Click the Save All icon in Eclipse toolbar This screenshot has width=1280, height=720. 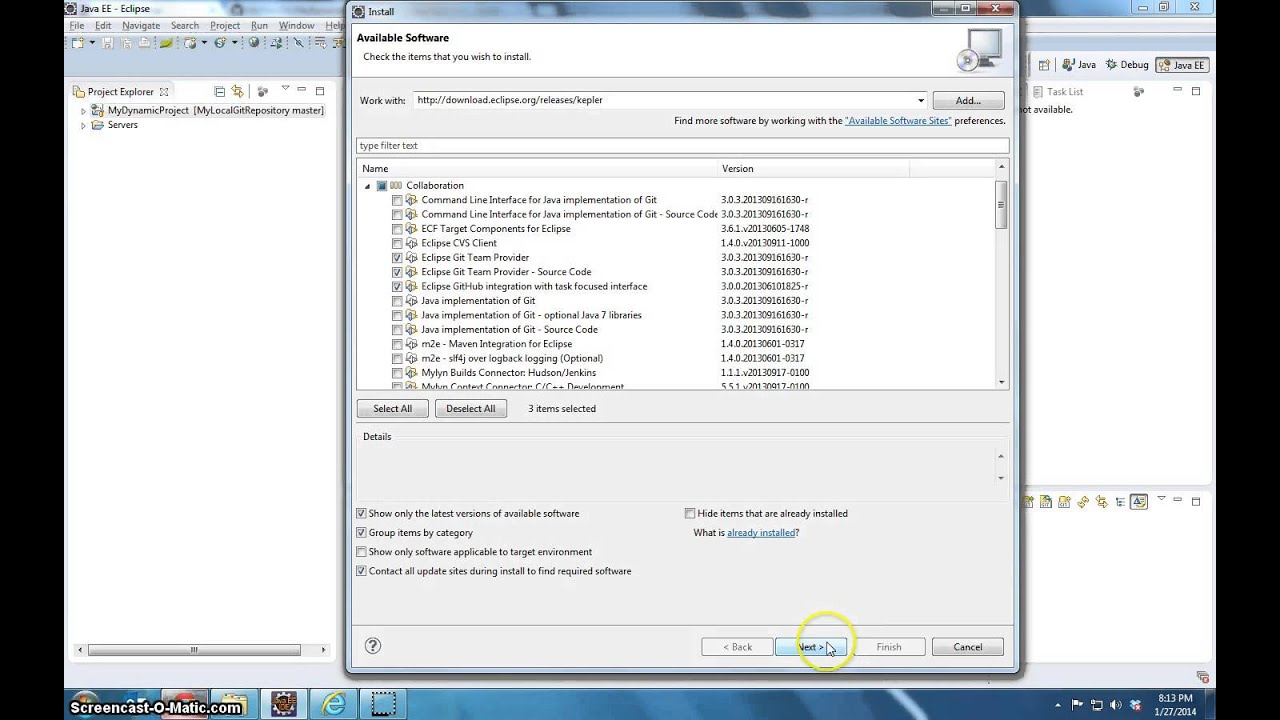click(126, 43)
